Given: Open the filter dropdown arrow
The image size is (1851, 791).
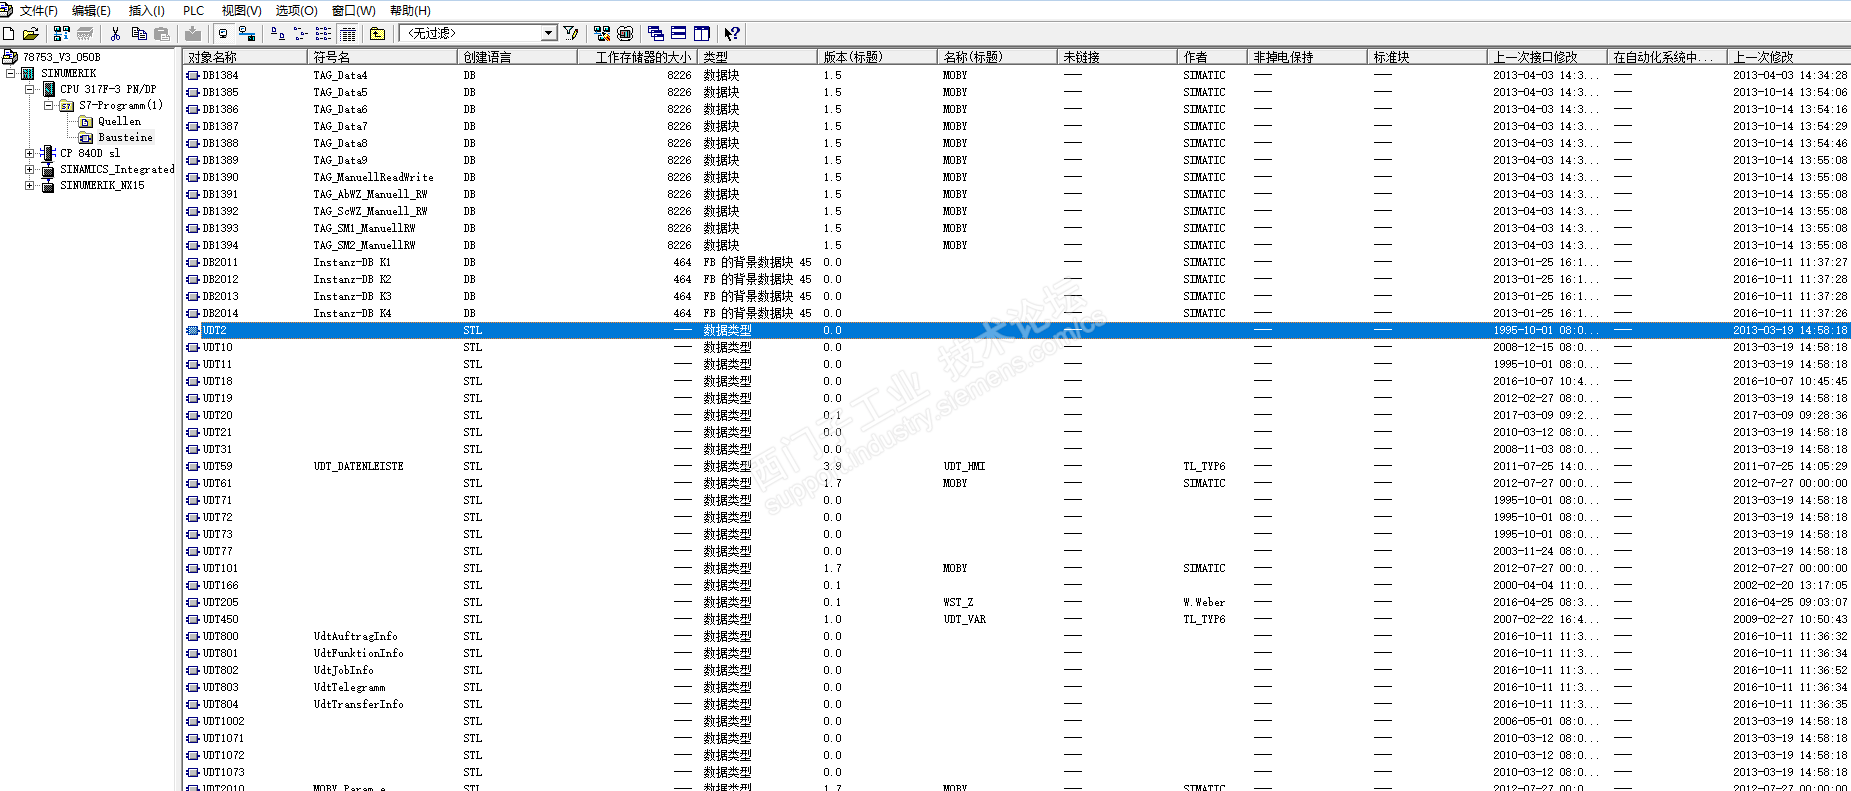Looking at the screenshot, I should 548,33.
